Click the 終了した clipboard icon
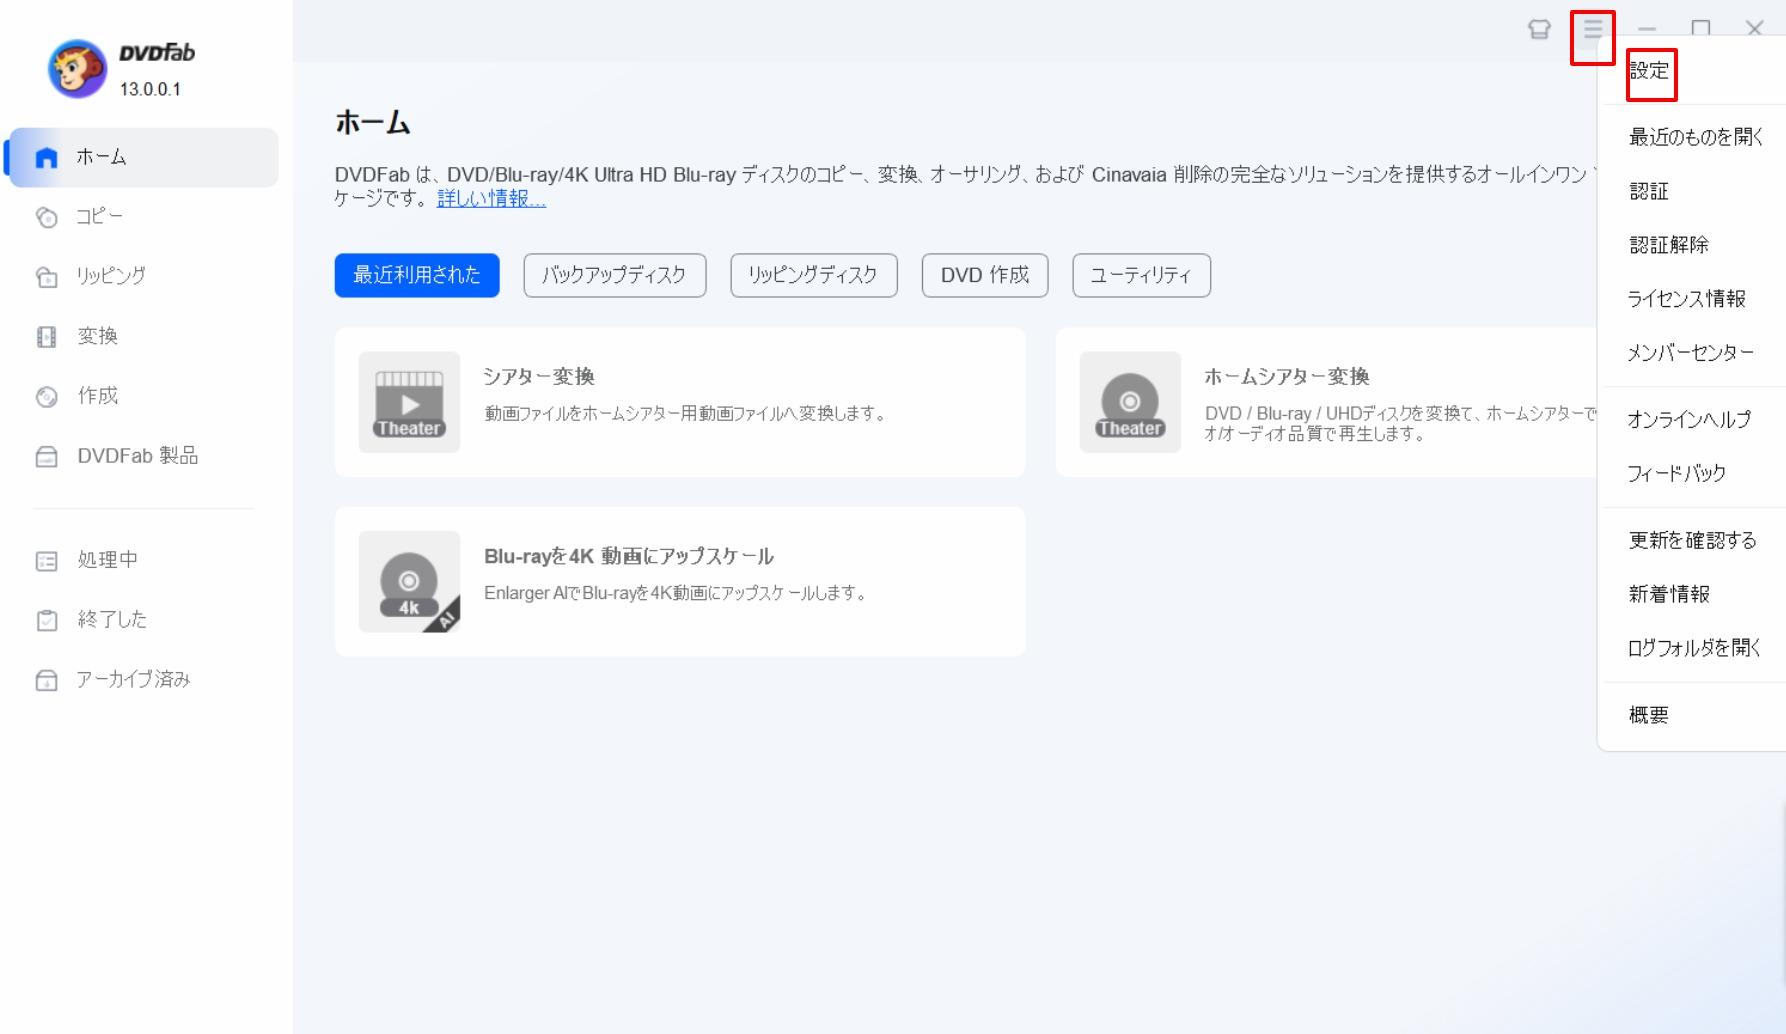1786x1034 pixels. coord(46,621)
